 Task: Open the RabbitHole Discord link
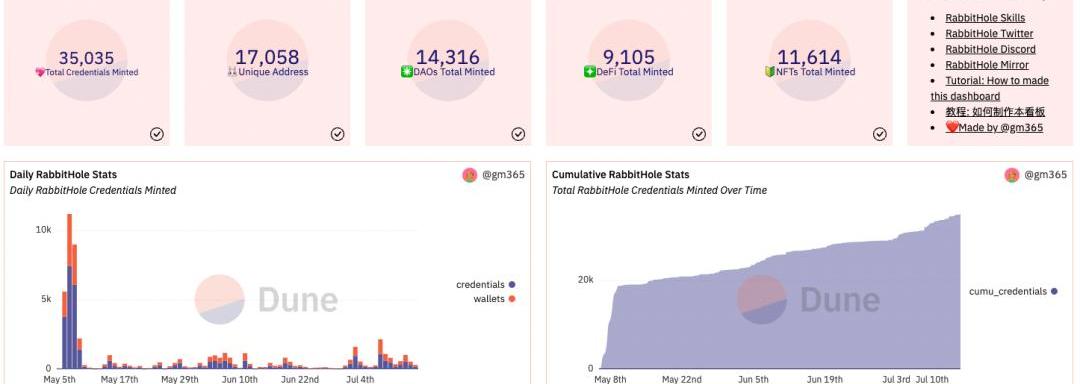[x=990, y=49]
